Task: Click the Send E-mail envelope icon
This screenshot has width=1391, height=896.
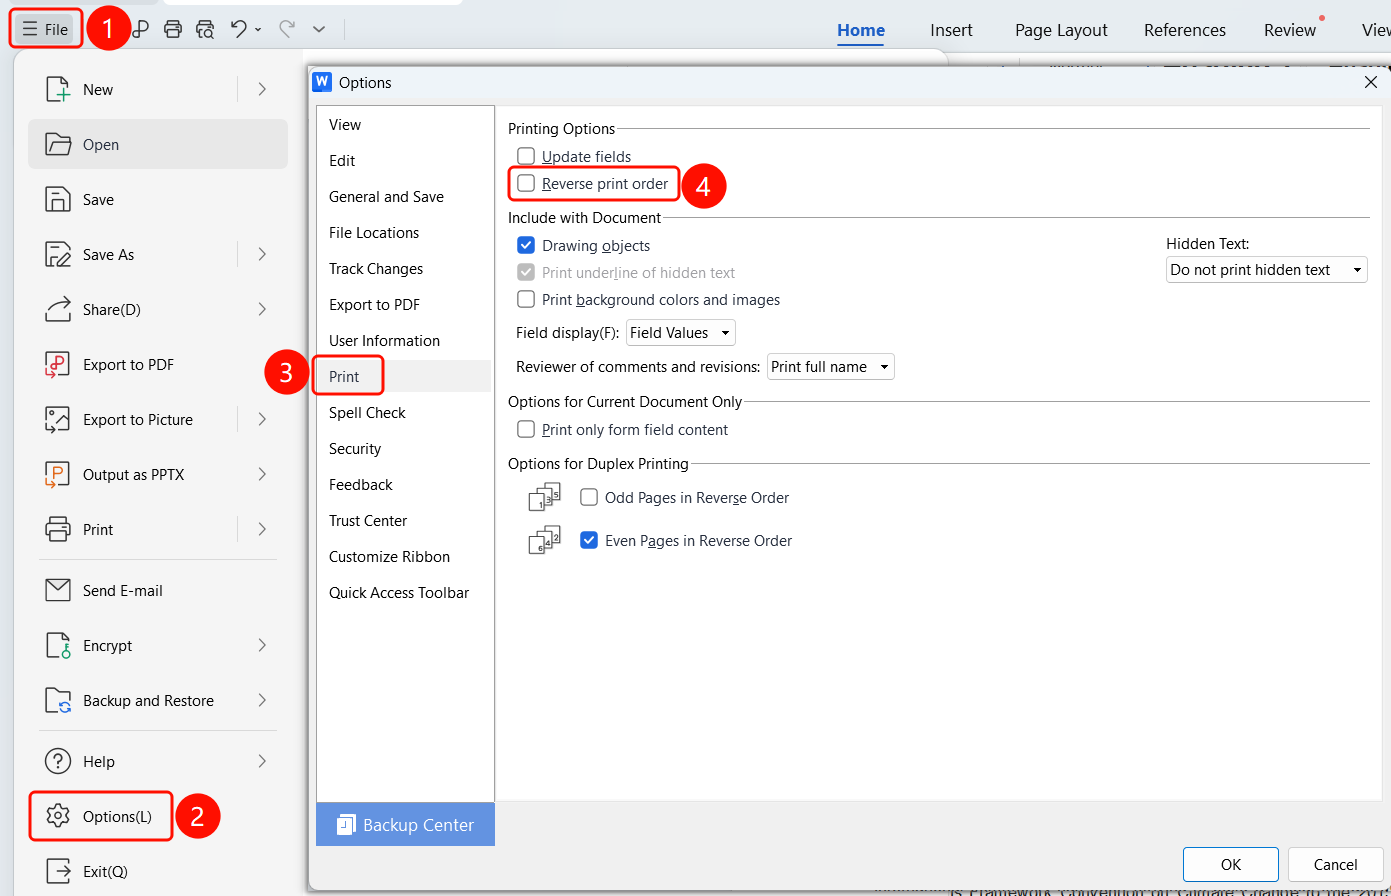Action: [x=58, y=590]
